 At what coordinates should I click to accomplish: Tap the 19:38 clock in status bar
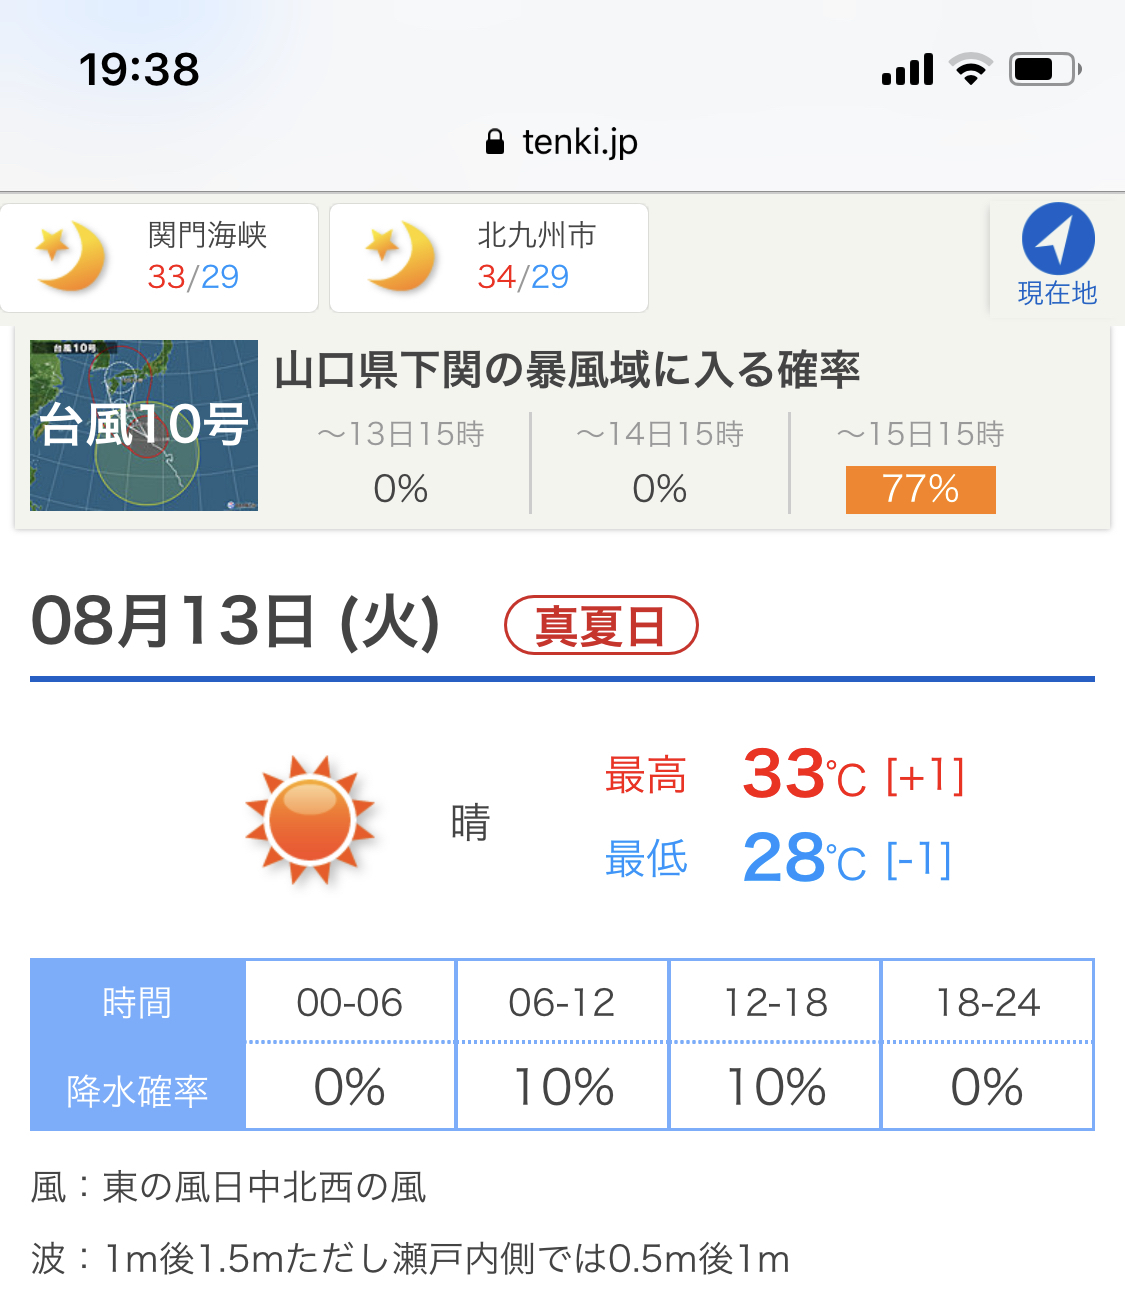coord(139,69)
